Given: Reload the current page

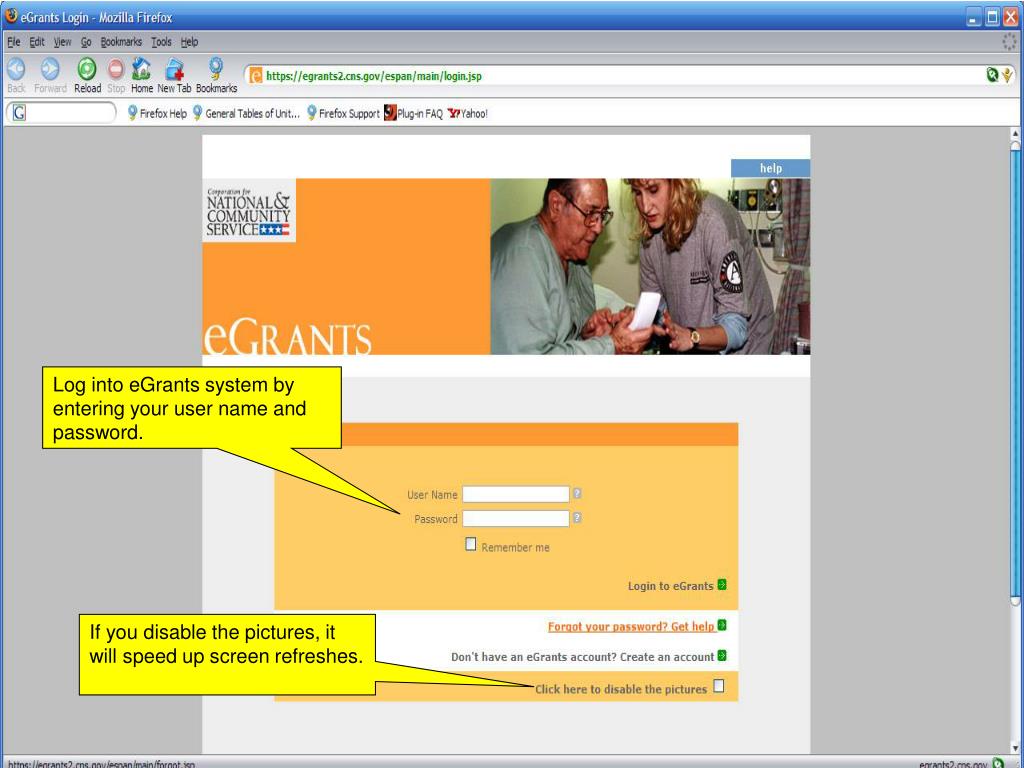Looking at the screenshot, I should [x=87, y=69].
